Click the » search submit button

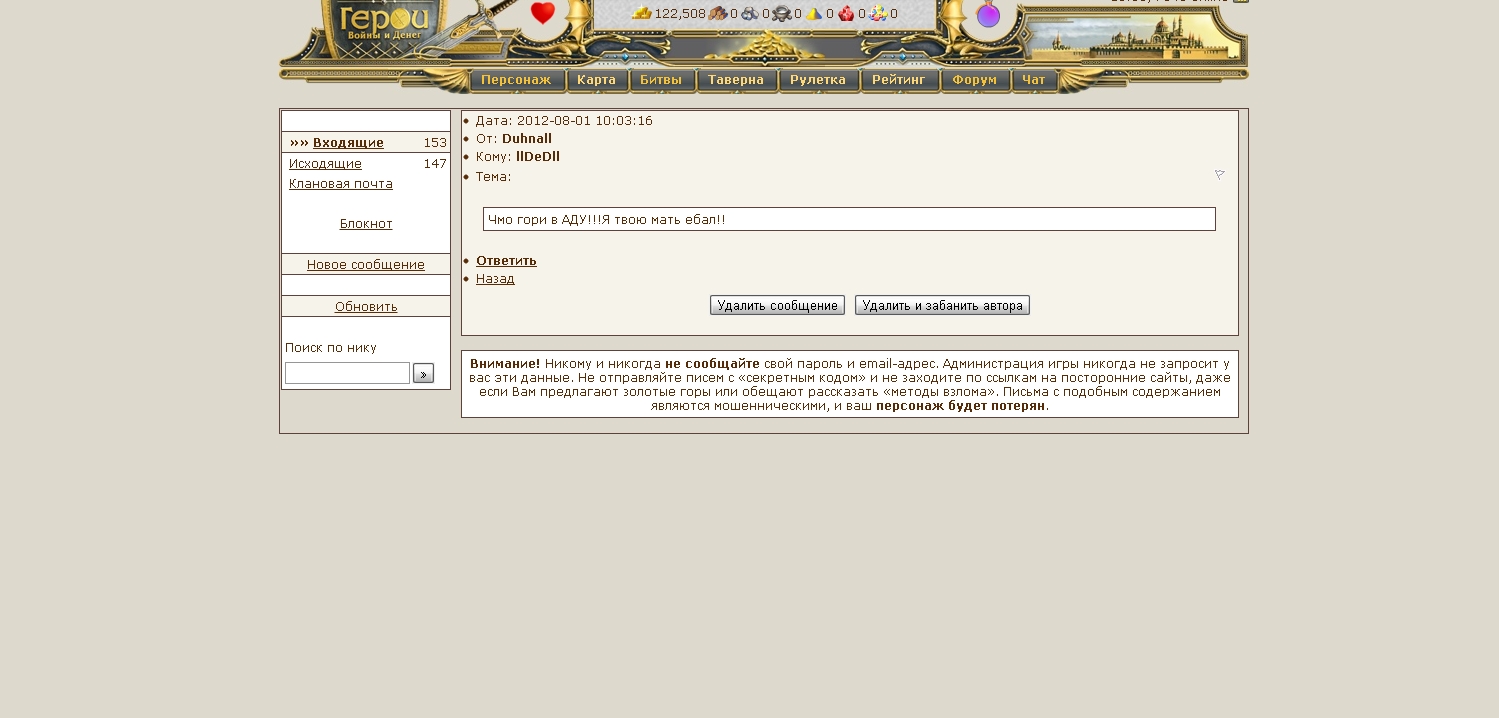[423, 374]
